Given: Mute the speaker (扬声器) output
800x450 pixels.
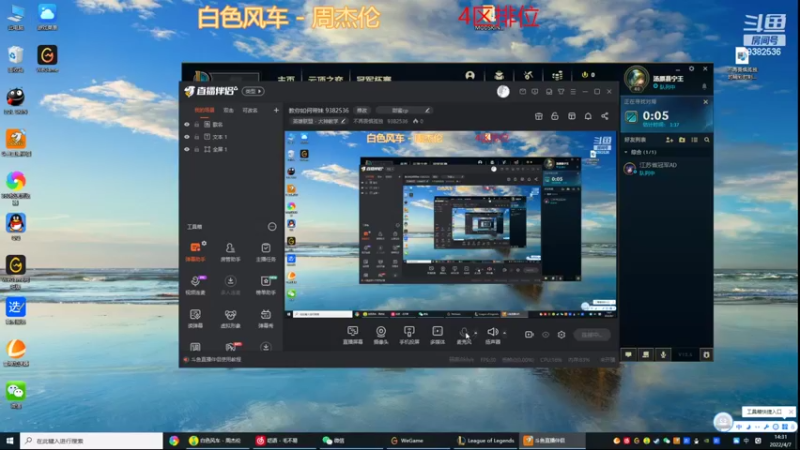Looking at the screenshot, I should (492, 334).
